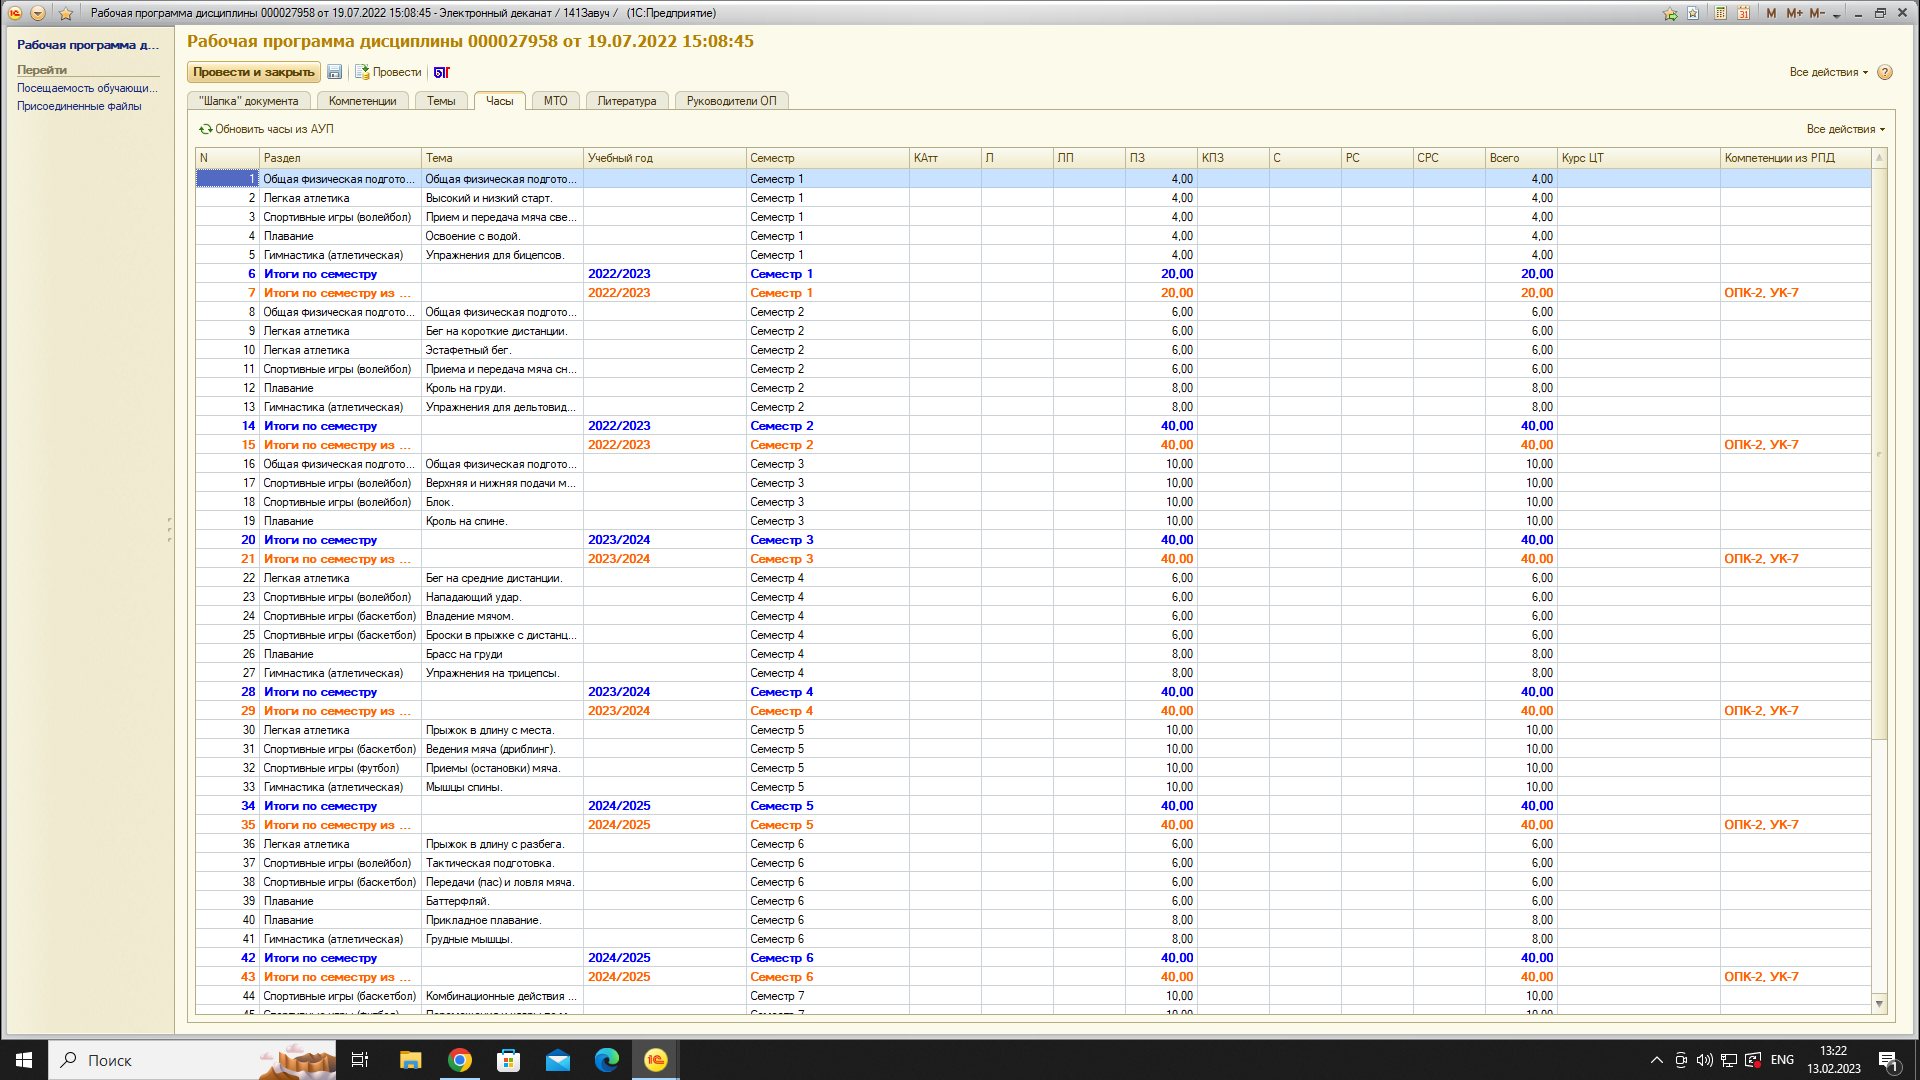Click the save diskette icon
Screen dimensions: 1920x1080
(x=335, y=72)
